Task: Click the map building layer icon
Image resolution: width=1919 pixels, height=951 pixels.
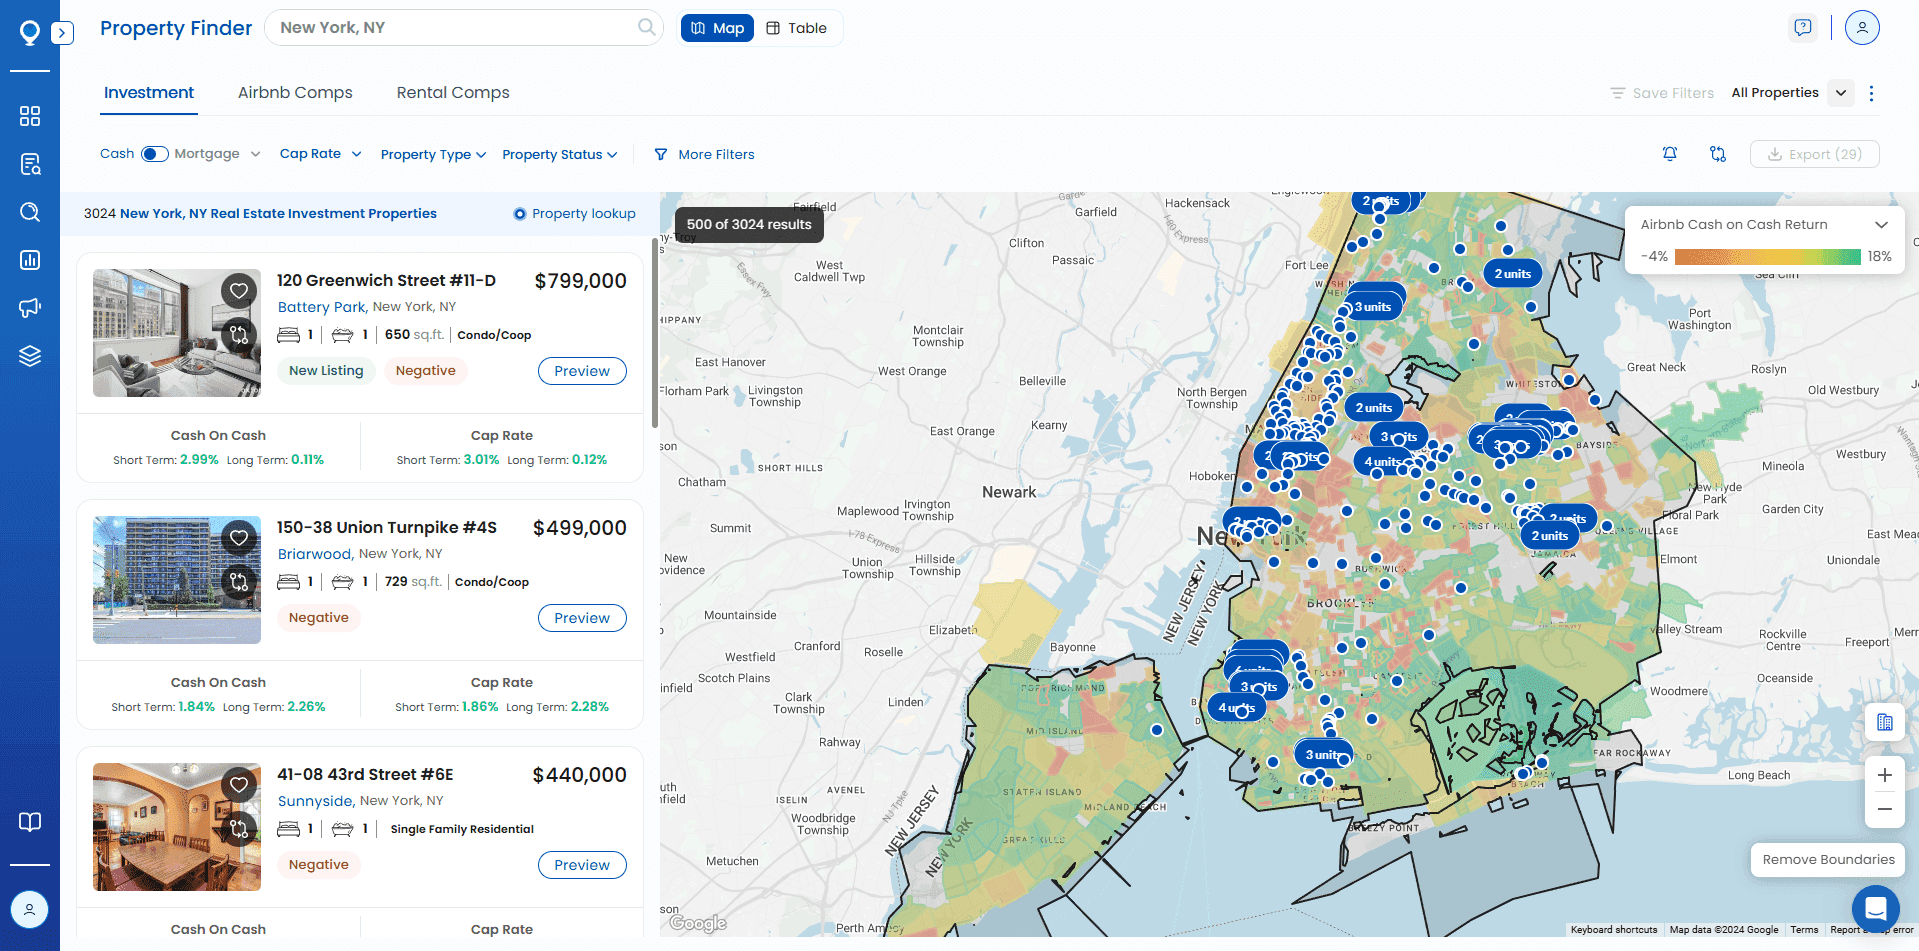Action: (x=1885, y=722)
